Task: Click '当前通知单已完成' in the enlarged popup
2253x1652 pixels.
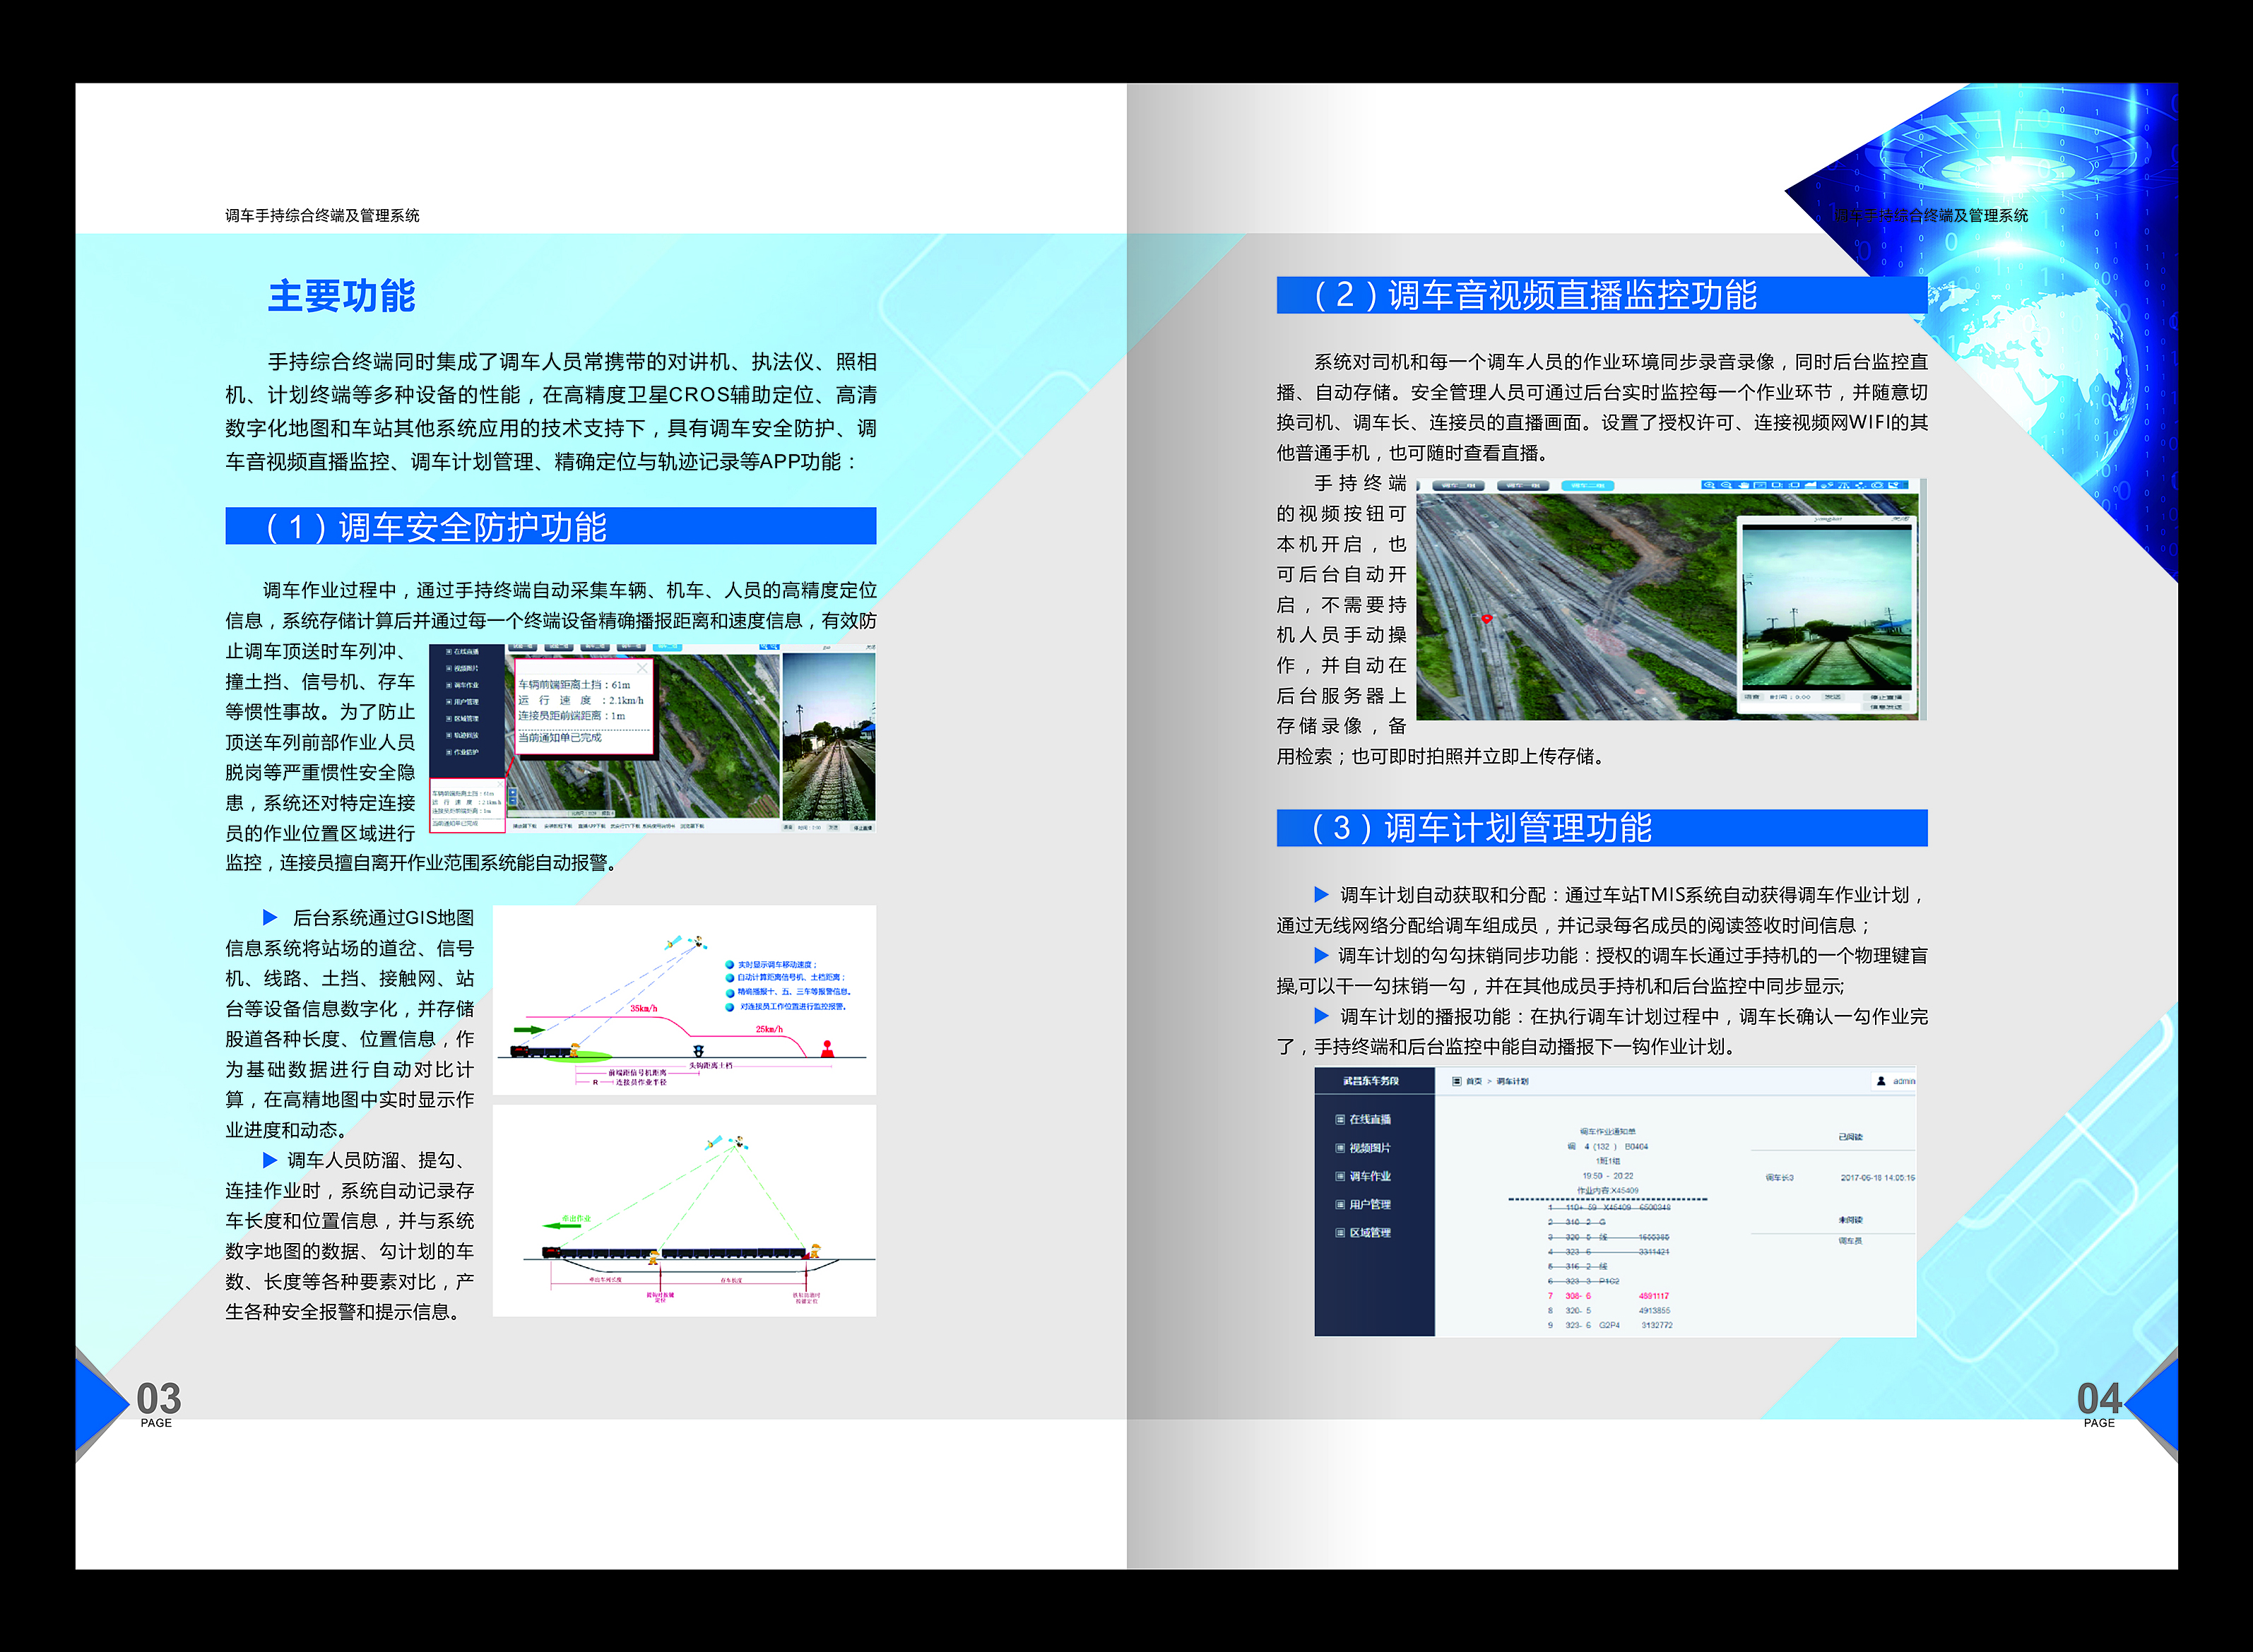Action: point(560,738)
